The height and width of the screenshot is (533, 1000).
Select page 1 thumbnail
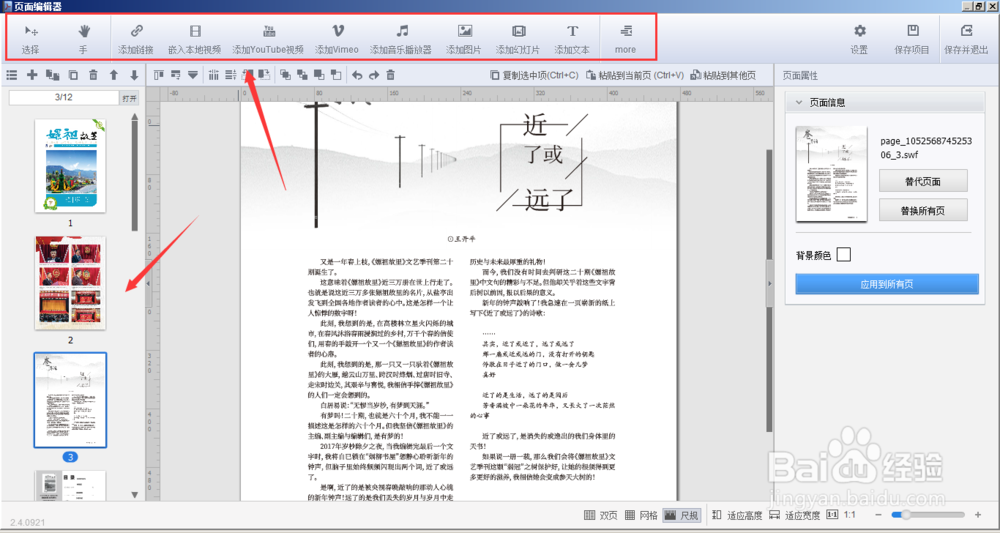(70, 166)
